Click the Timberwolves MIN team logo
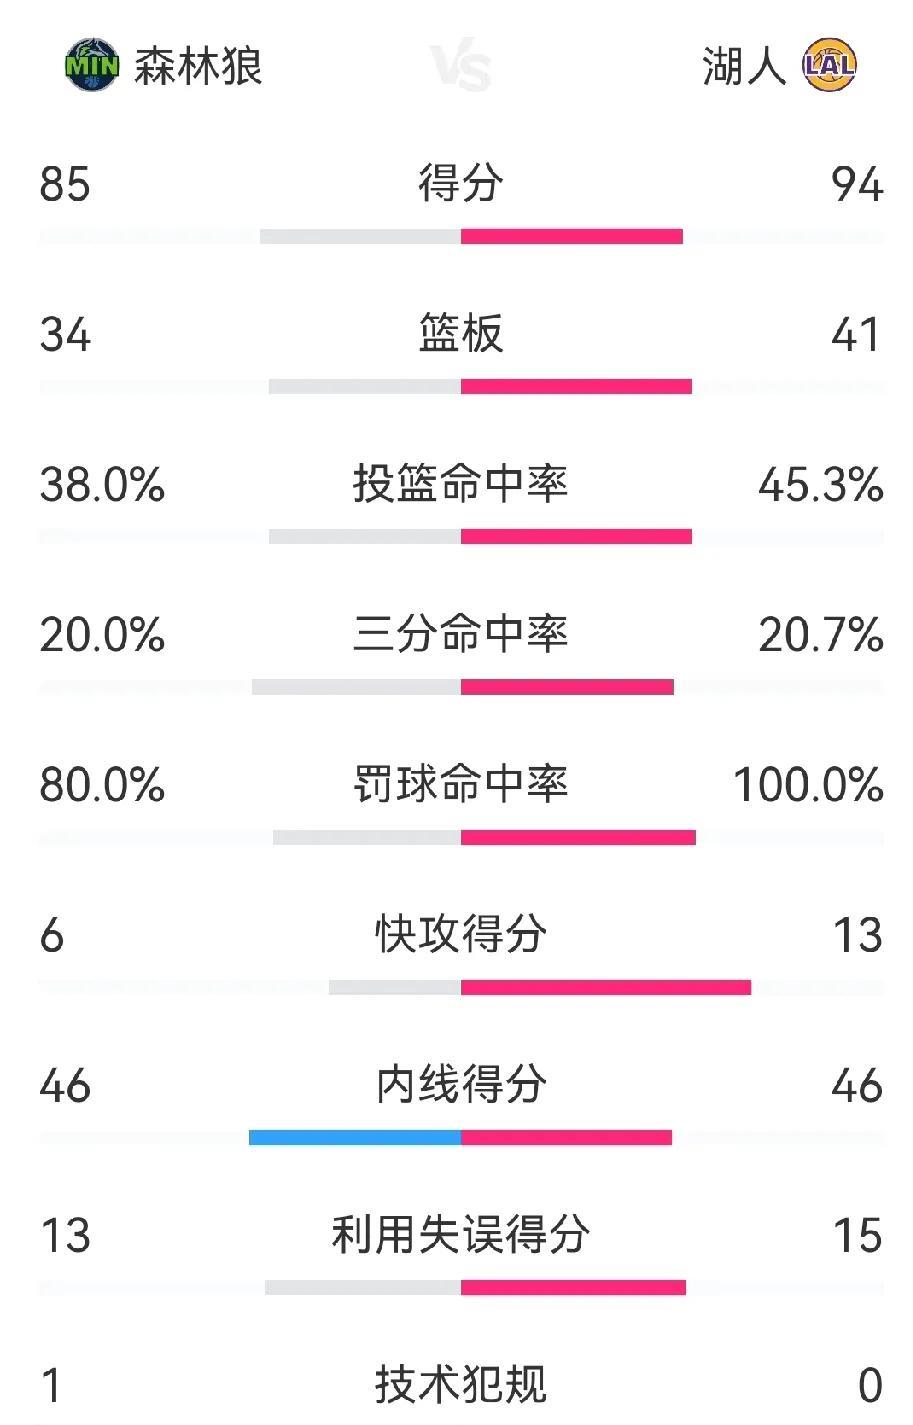This screenshot has width=913, height=1425. [92, 66]
